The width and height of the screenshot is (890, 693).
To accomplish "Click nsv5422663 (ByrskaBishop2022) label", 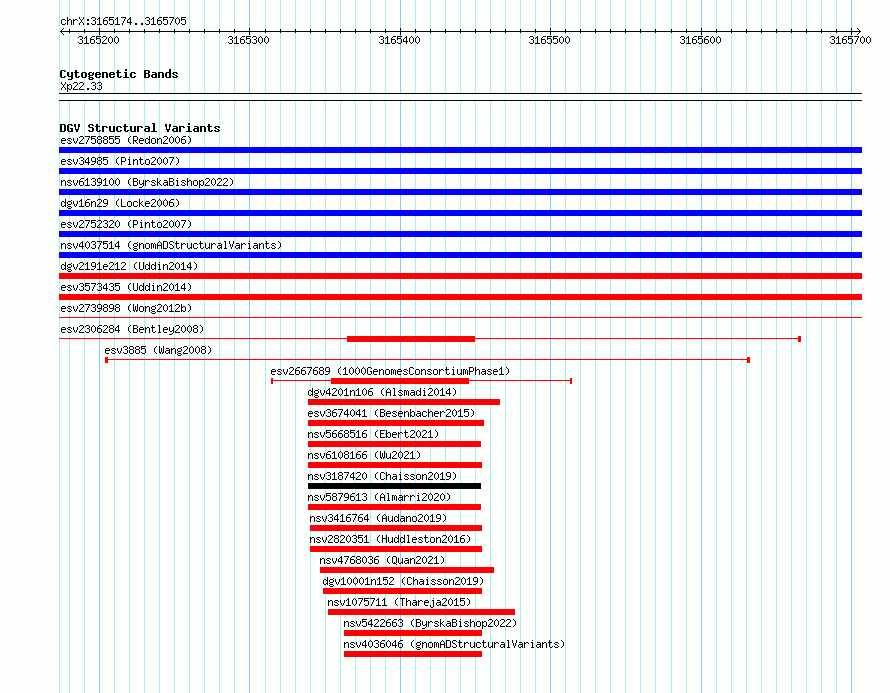I will tap(430, 623).
